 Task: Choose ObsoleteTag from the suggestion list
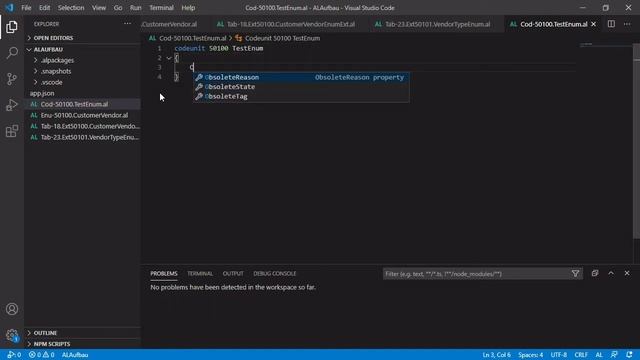click(301, 96)
